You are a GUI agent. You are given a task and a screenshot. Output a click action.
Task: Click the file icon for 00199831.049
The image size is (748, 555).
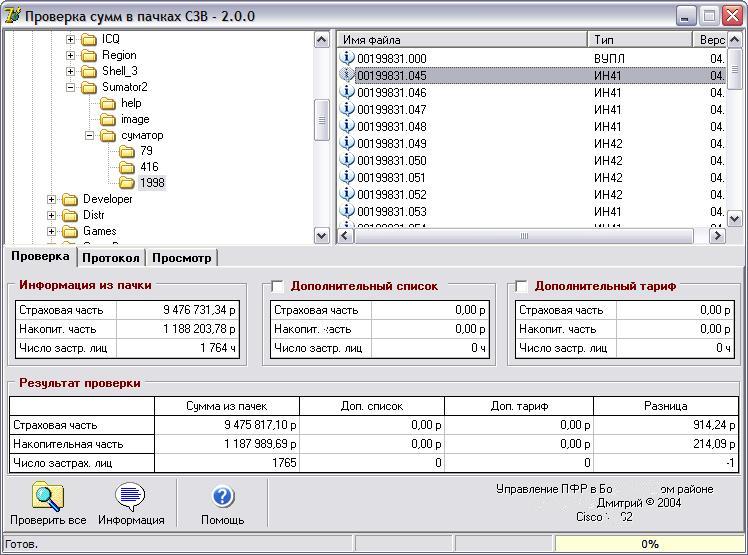348,144
